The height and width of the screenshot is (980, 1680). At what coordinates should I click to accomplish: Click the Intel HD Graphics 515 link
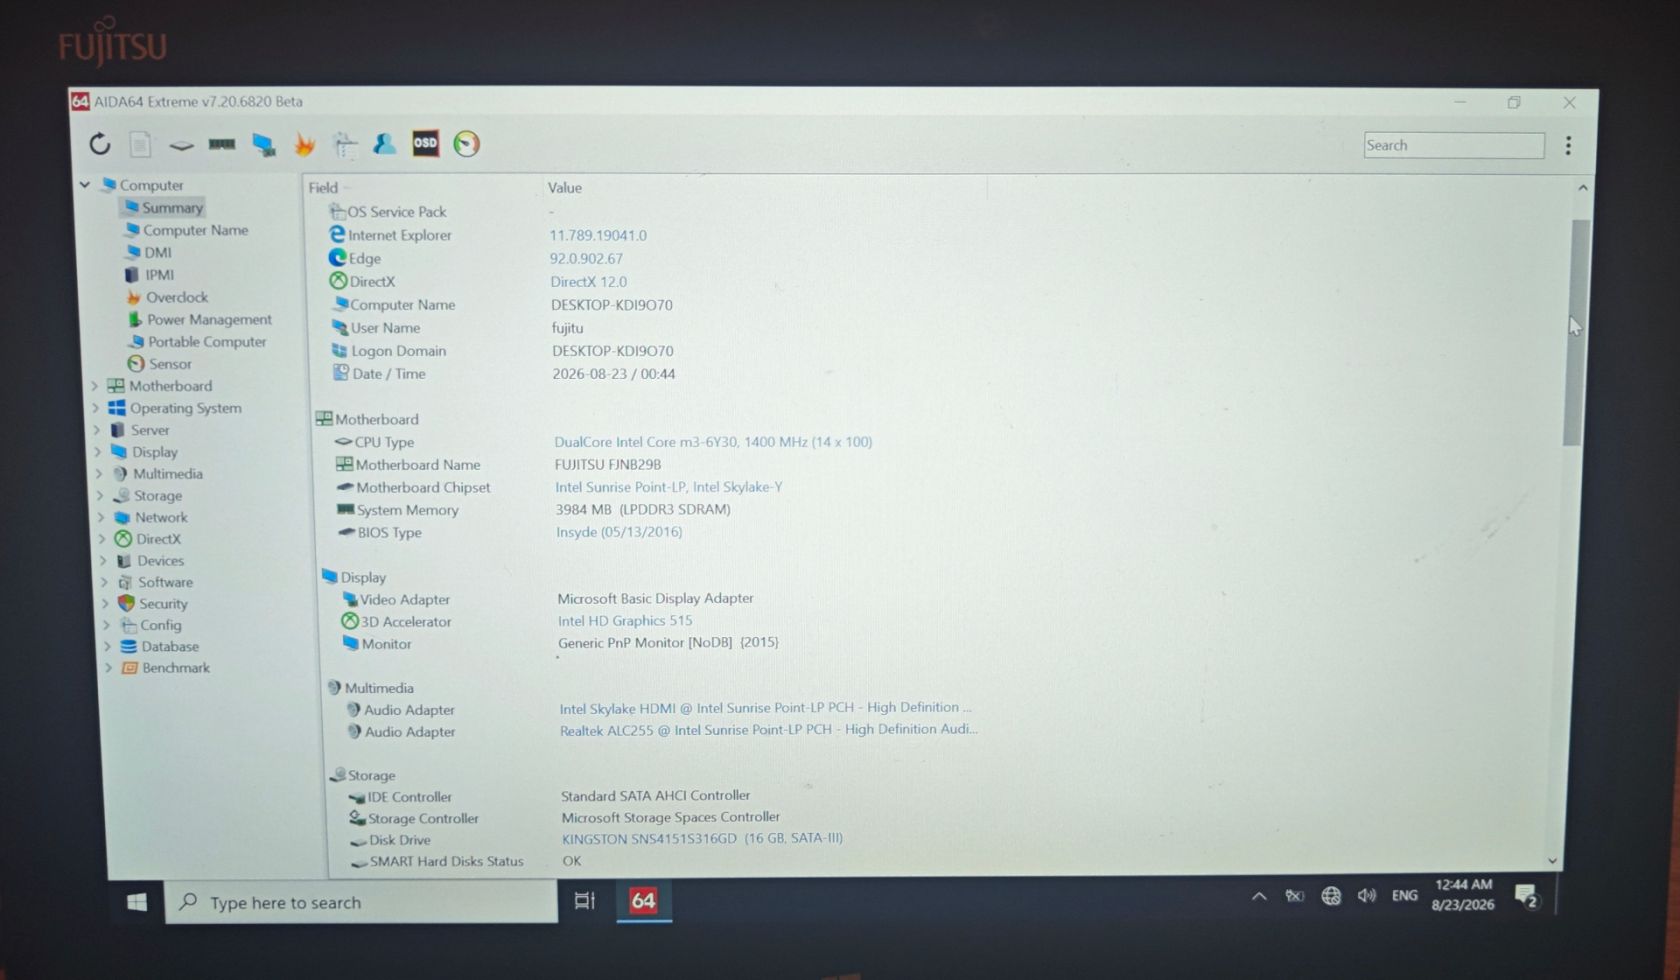625,621
